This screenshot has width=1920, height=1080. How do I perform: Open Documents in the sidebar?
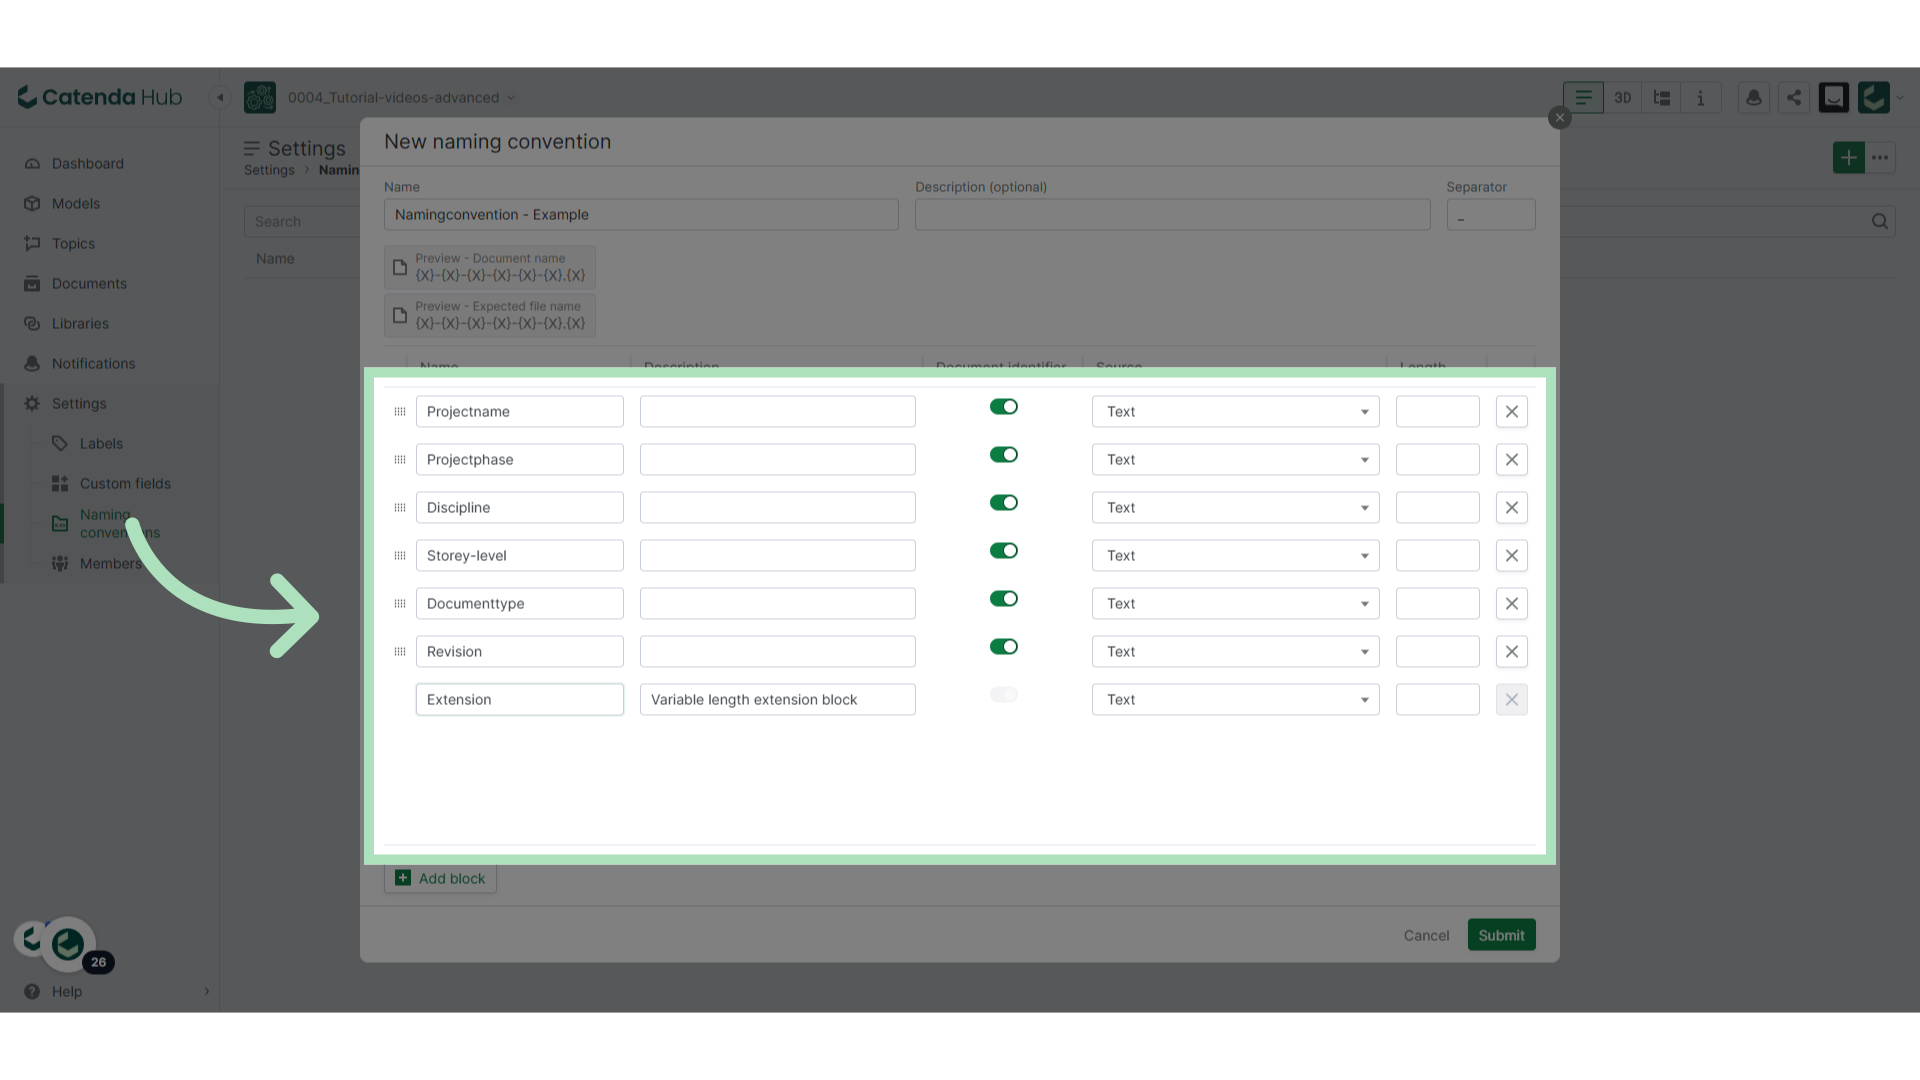point(89,283)
